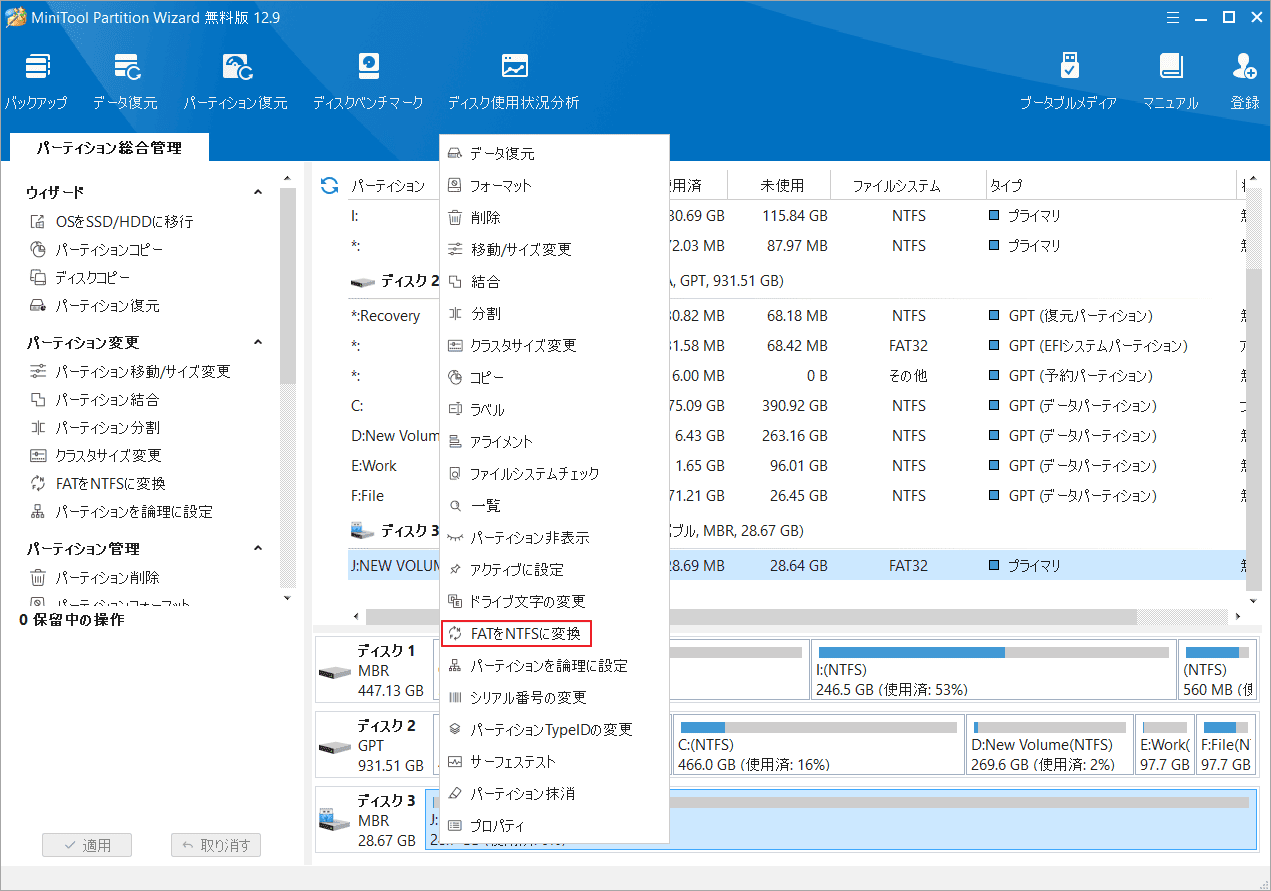Choose ドライブ文字の変更 in the context menu
The height and width of the screenshot is (891, 1271).
pos(554,601)
